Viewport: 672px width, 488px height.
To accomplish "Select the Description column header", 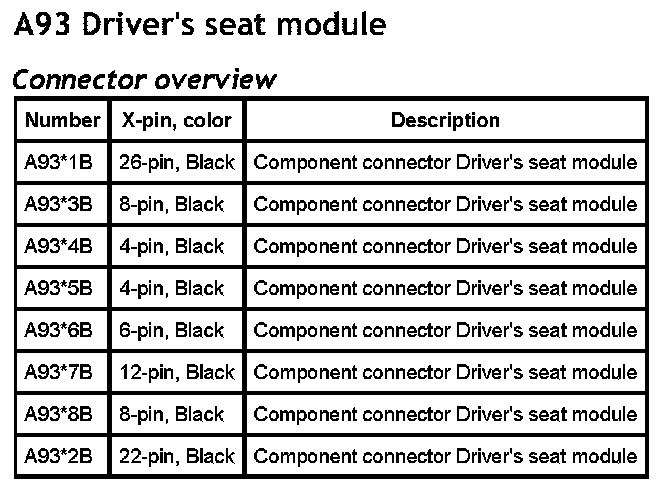I will pos(445,121).
